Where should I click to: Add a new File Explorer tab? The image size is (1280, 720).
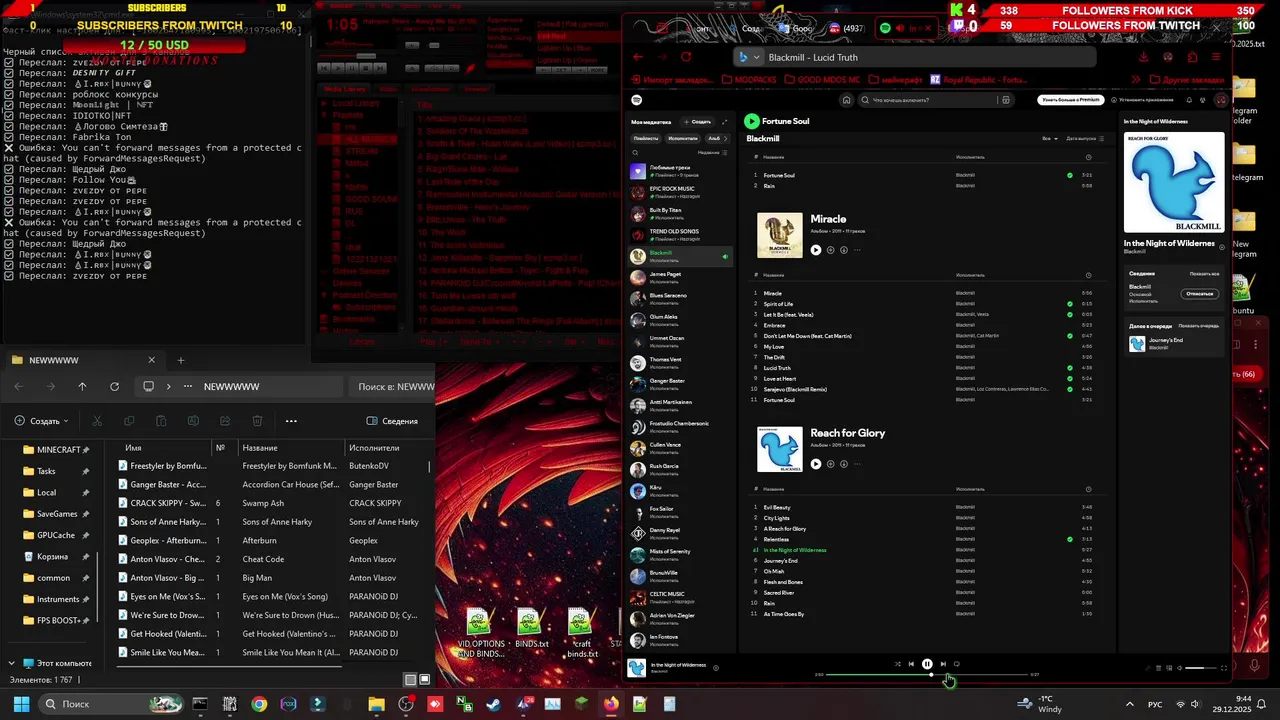[180, 360]
